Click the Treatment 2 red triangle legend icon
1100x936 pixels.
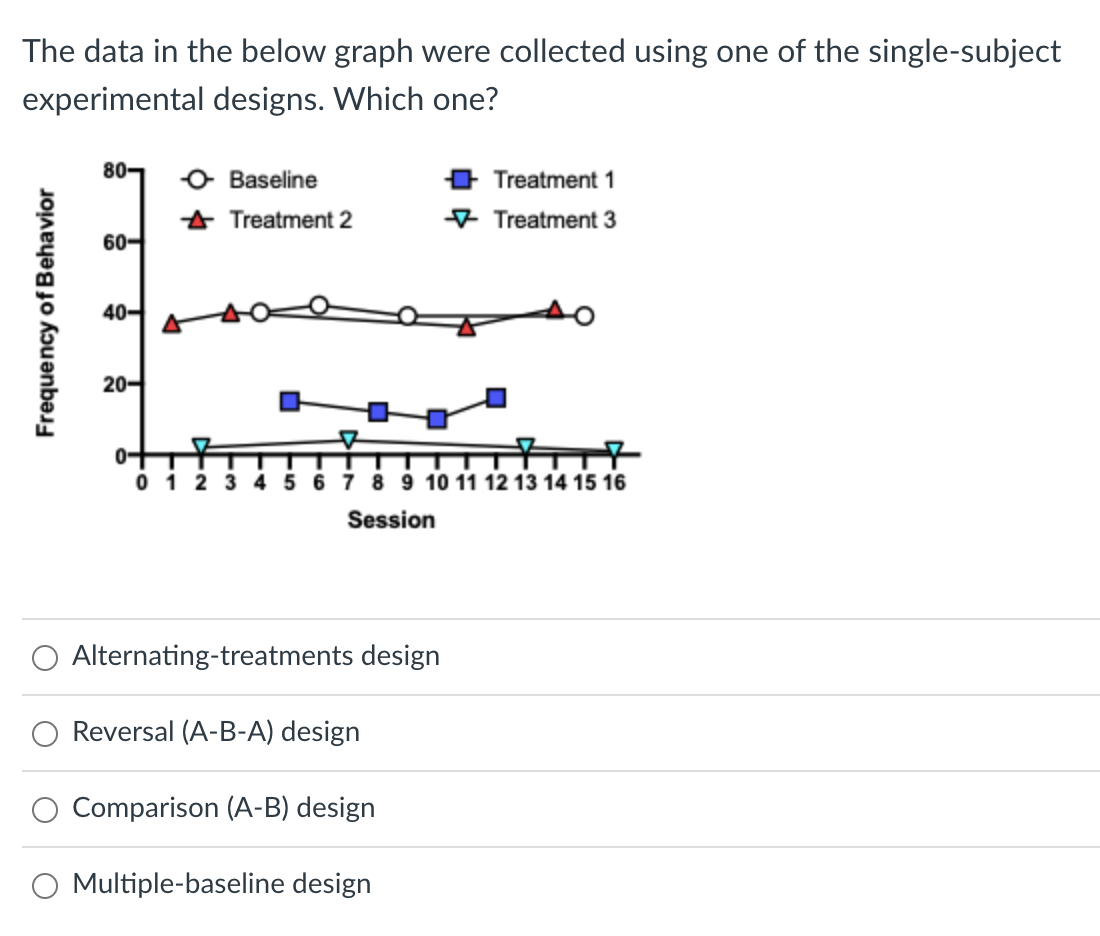[x=196, y=221]
